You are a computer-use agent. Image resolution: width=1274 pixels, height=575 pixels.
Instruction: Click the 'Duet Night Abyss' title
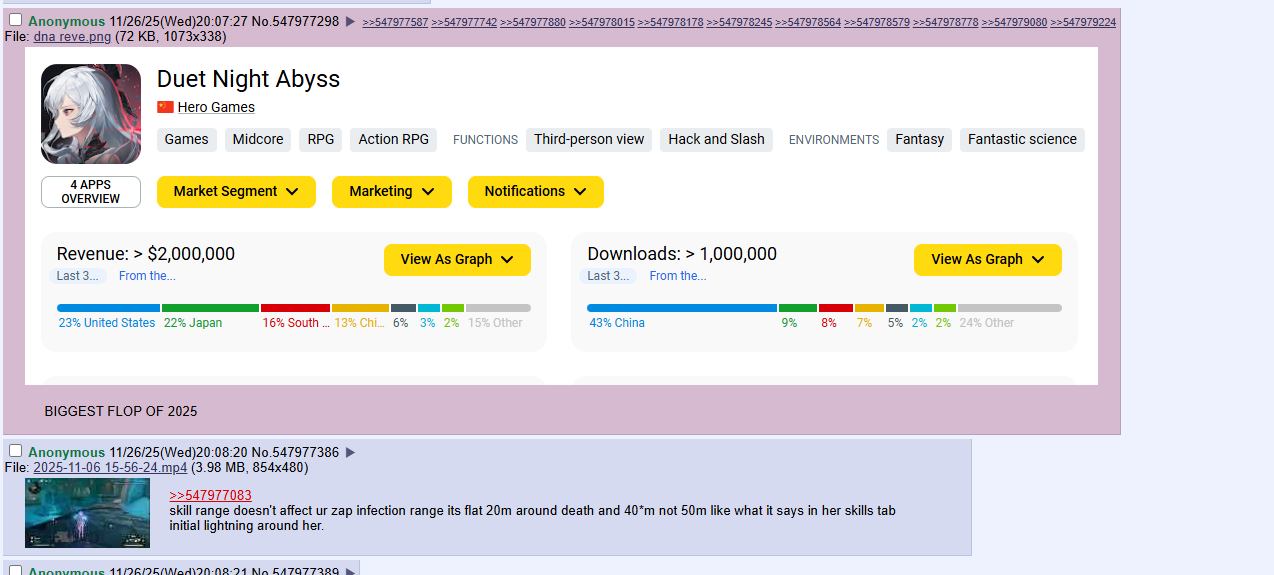[x=248, y=79]
